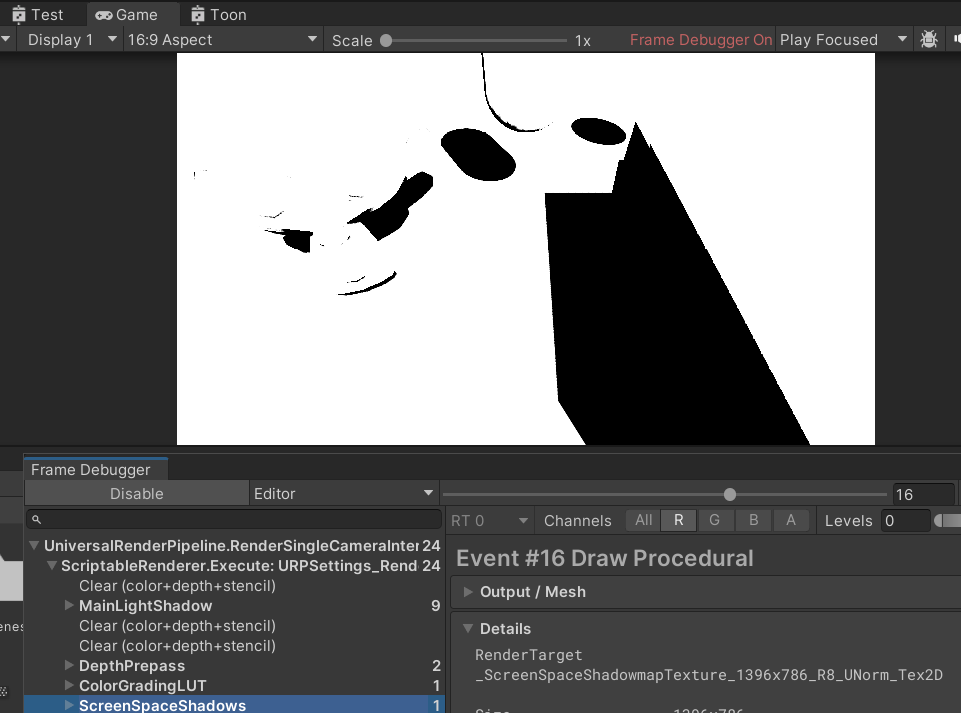Click the bug icon in the Game view toolbar
The image size is (961, 713).
click(x=928, y=38)
